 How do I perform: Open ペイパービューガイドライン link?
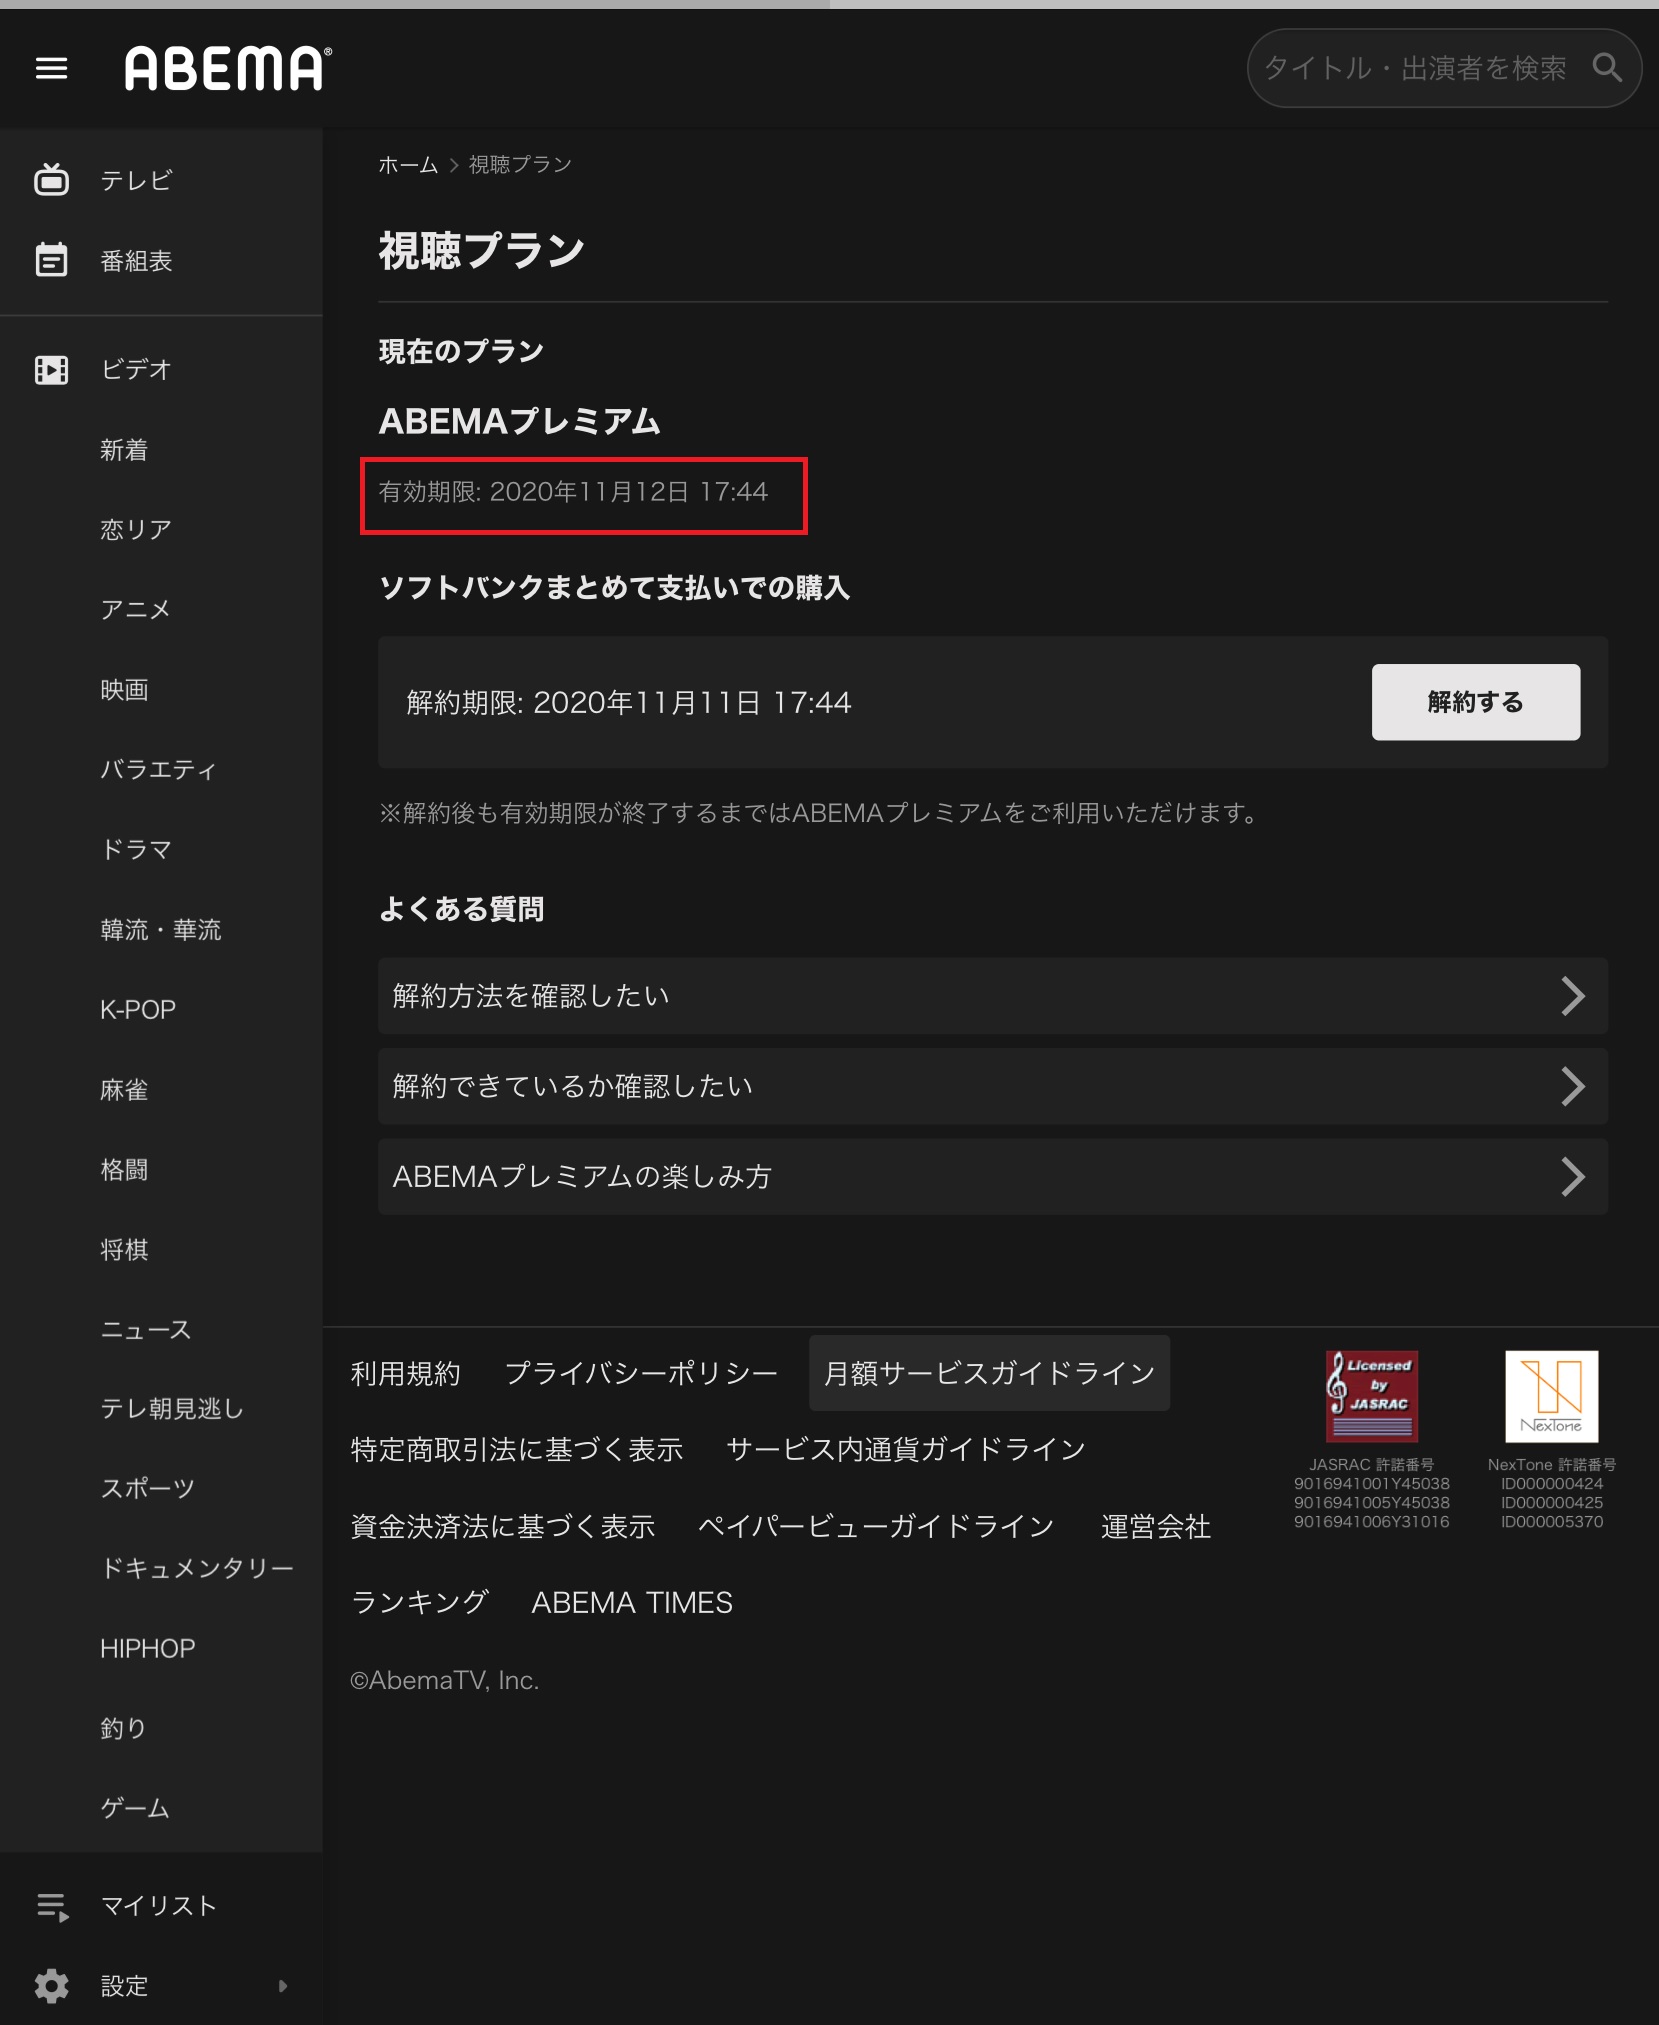[x=876, y=1527]
